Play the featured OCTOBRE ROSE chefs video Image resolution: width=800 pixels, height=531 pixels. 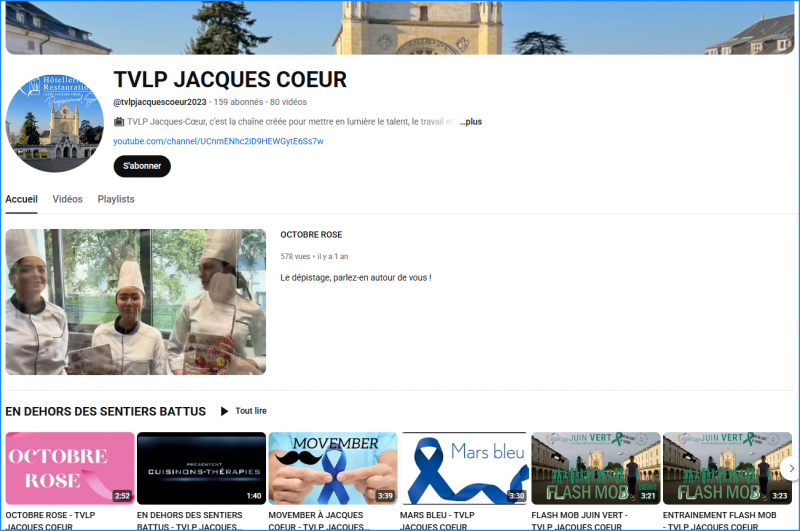[136, 302]
